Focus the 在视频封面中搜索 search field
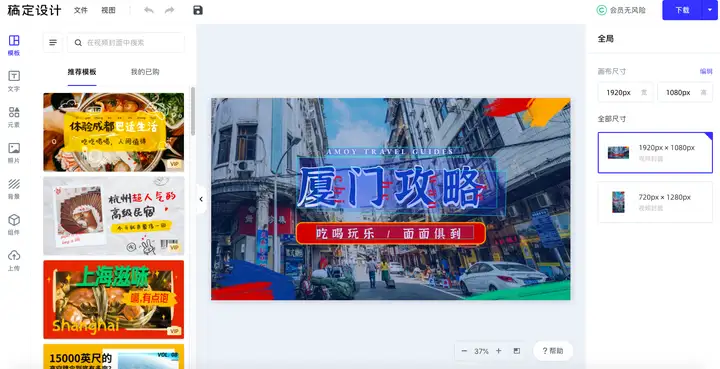720x369 pixels. coord(126,43)
